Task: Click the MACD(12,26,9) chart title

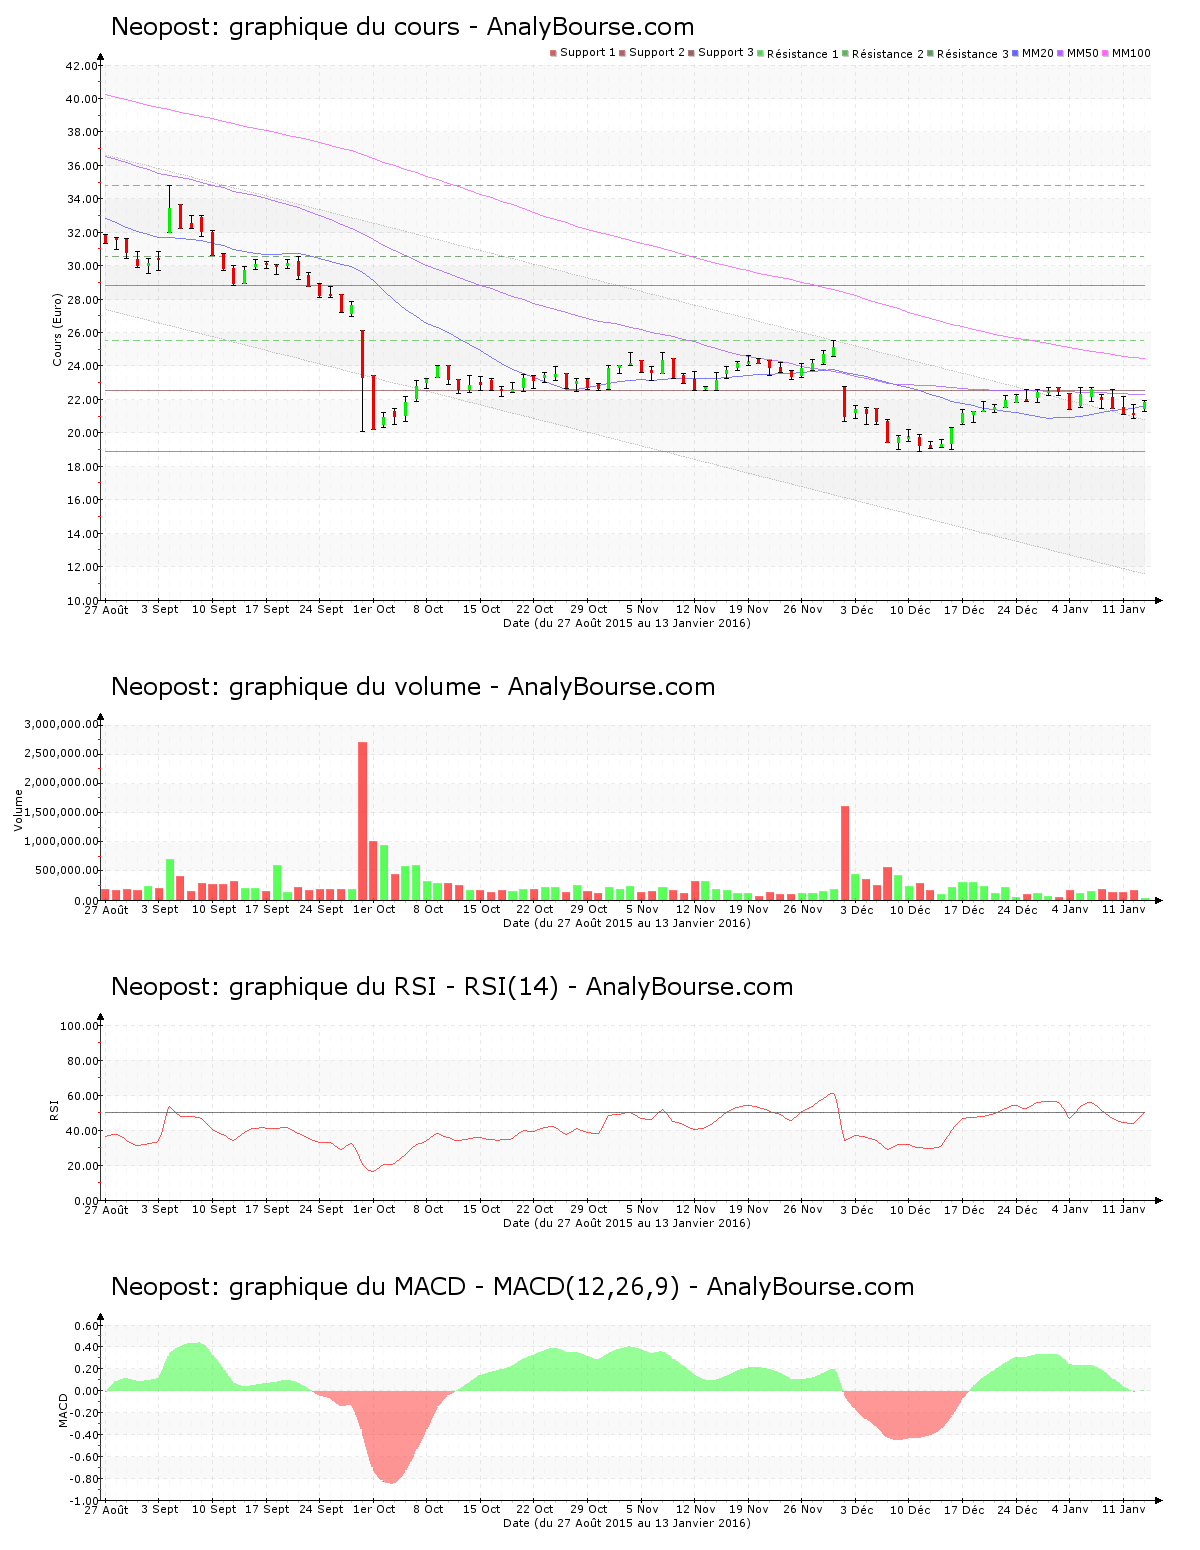Action: (512, 1287)
